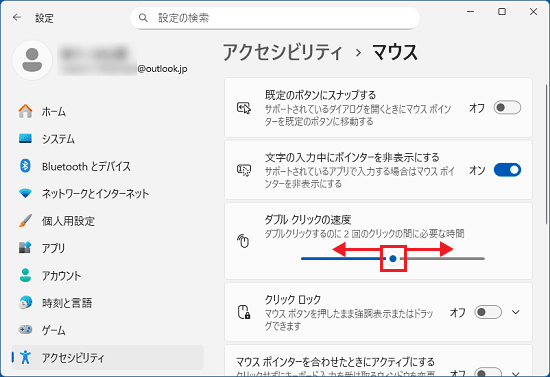
Task: Click the 時刻と言語 globe clock icon
Action: coord(25,302)
